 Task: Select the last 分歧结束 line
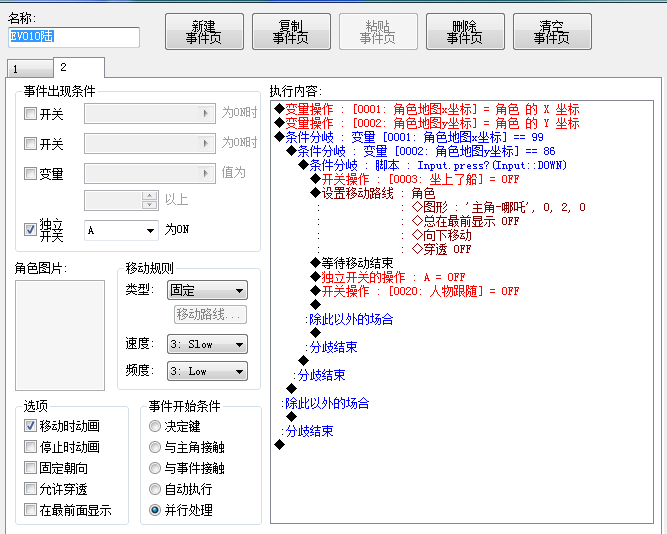(308, 431)
